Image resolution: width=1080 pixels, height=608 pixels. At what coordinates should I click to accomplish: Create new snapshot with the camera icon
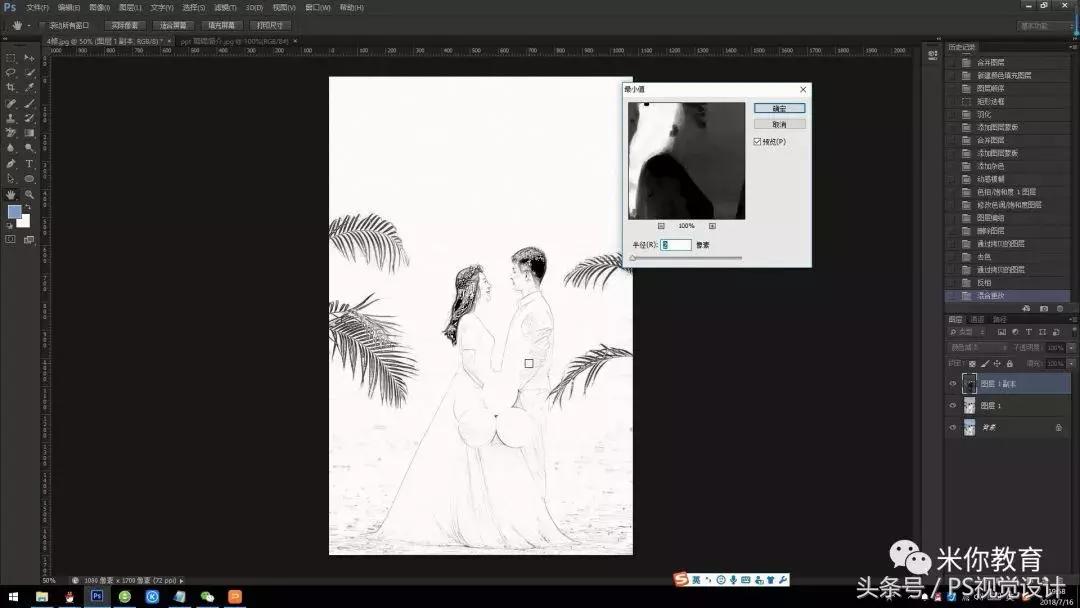[1044, 308]
